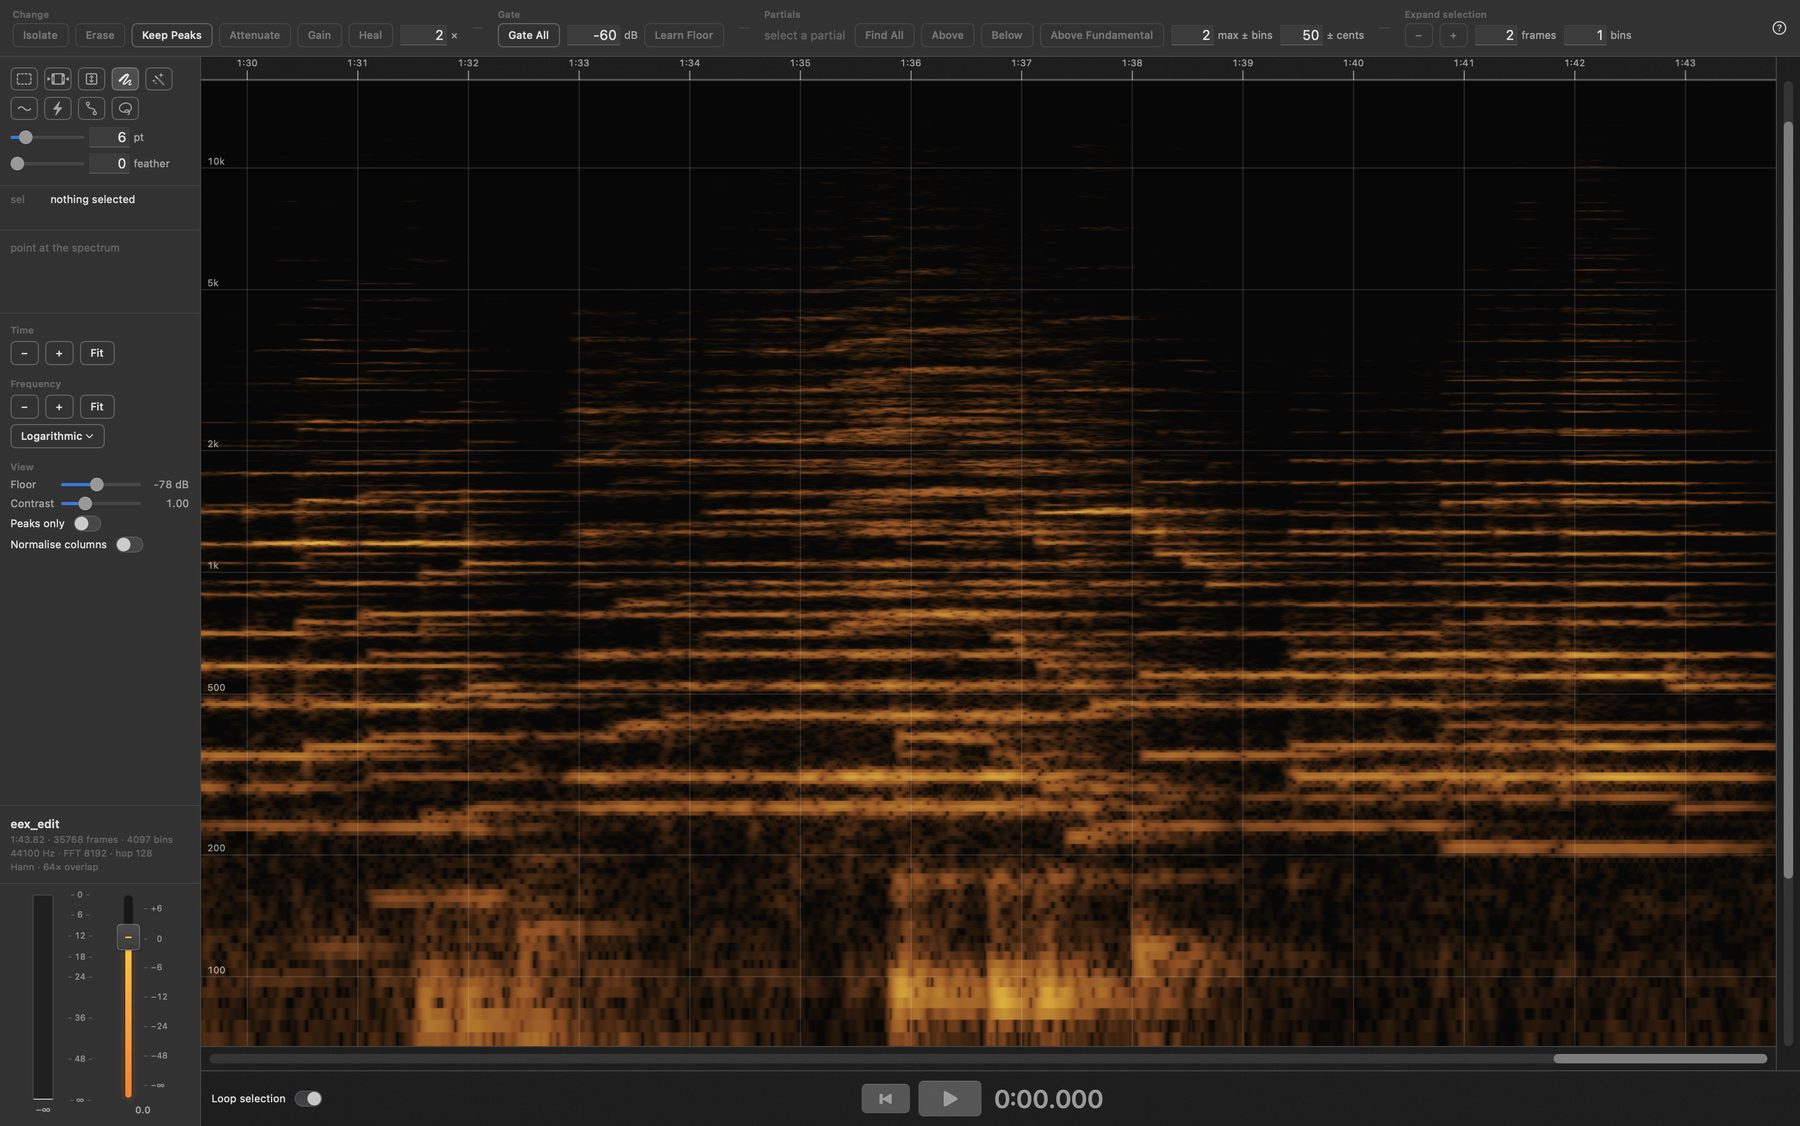The image size is (1800, 1126).
Task: Select the path points tool icon
Action: (x=91, y=108)
